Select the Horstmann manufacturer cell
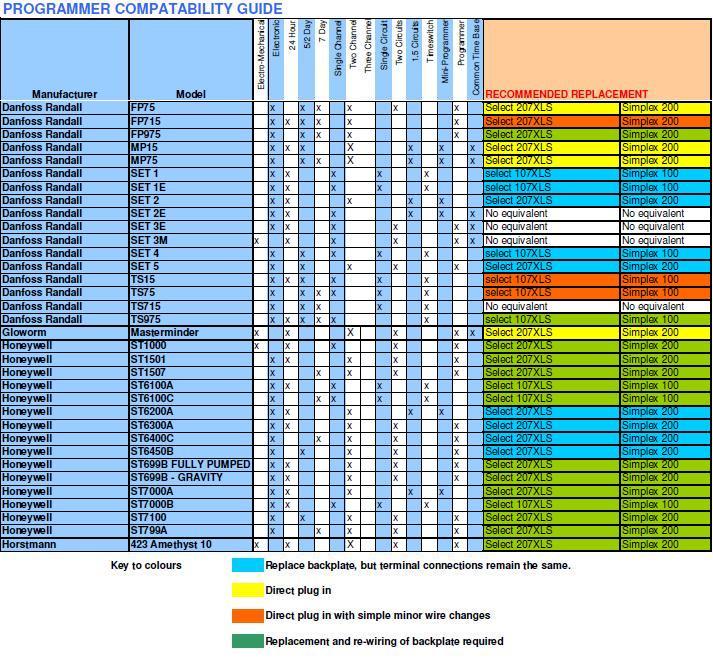713x664 pixels. click(64, 545)
